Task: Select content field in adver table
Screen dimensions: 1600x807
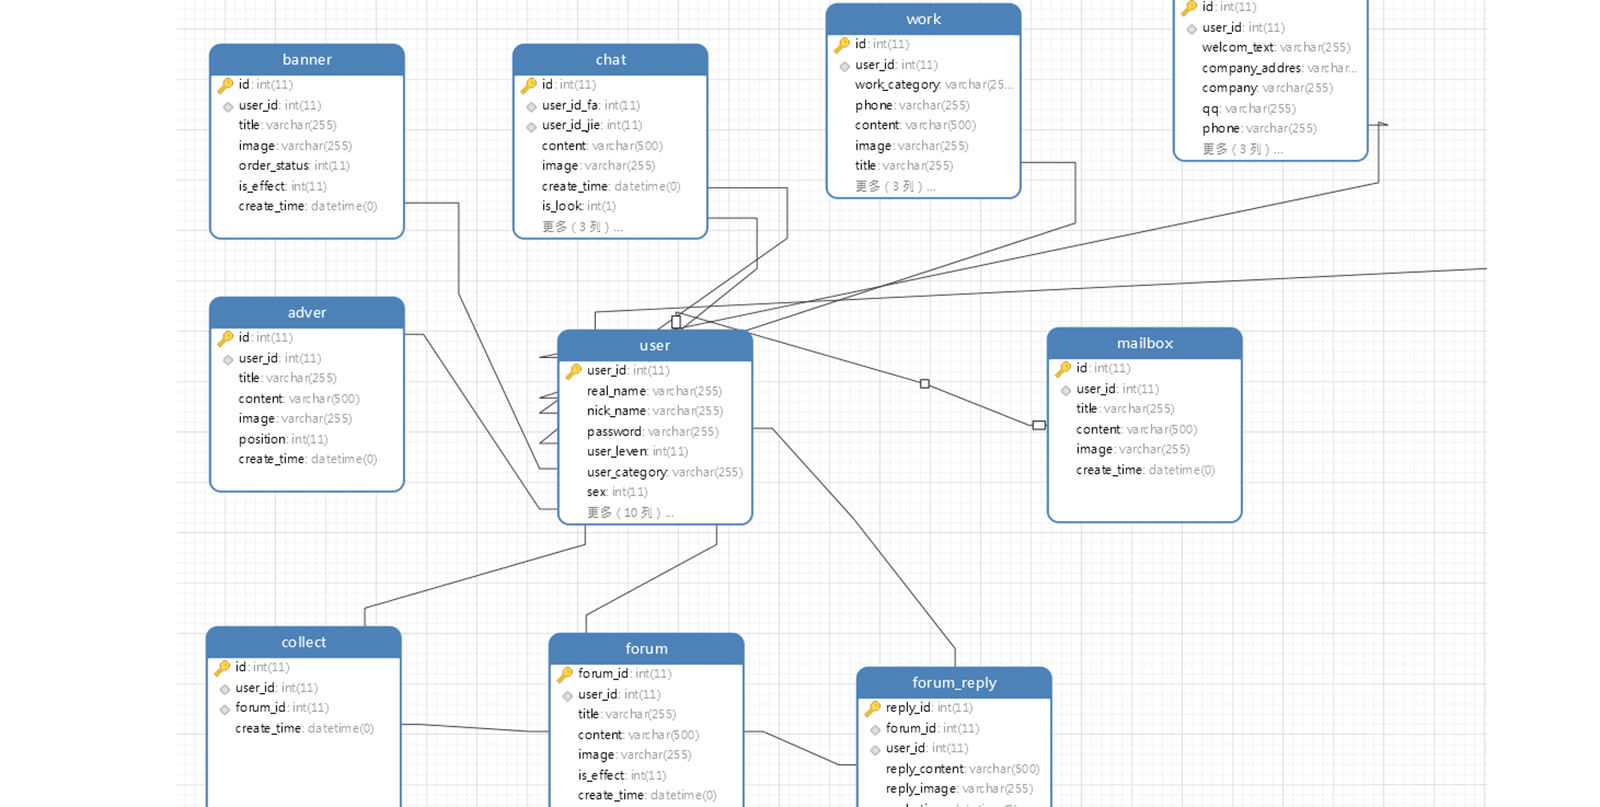Action: point(299,398)
